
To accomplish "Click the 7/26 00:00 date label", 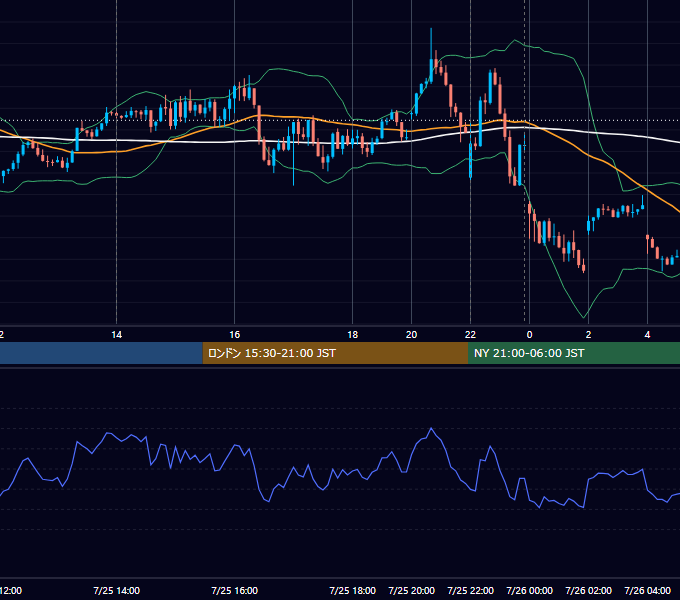I will pos(530,590).
